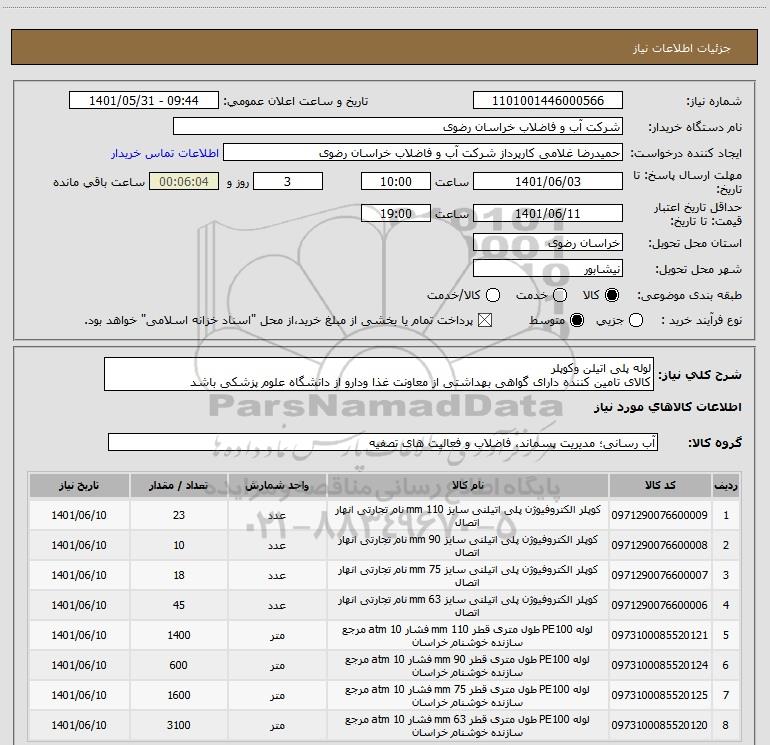Click product code 0973100085520121
The height and width of the screenshot is (745, 770).
(660, 635)
